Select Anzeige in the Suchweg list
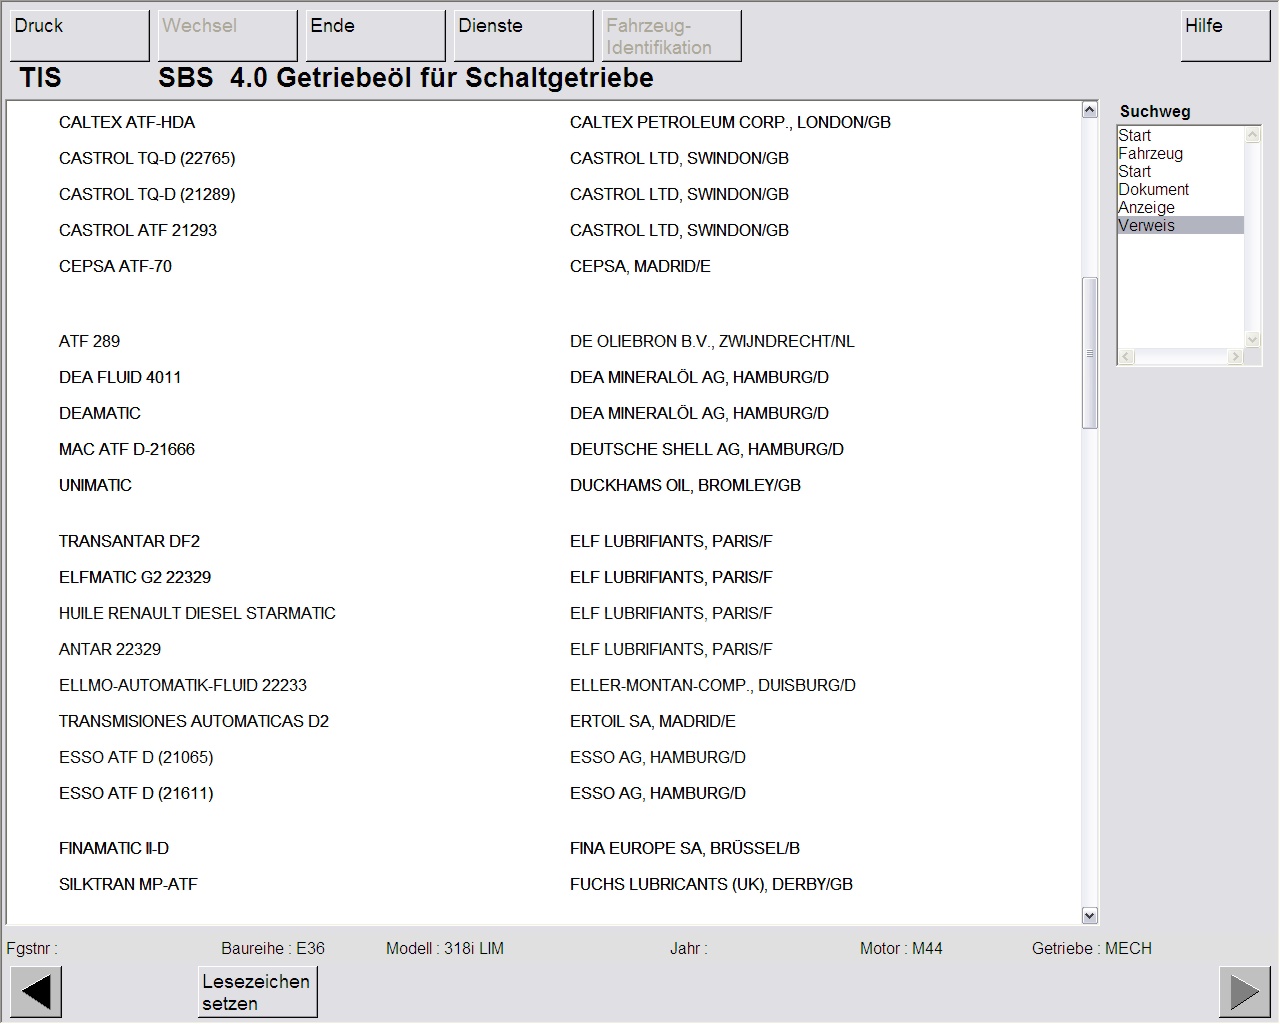This screenshot has width=1280, height=1024. 1146,207
